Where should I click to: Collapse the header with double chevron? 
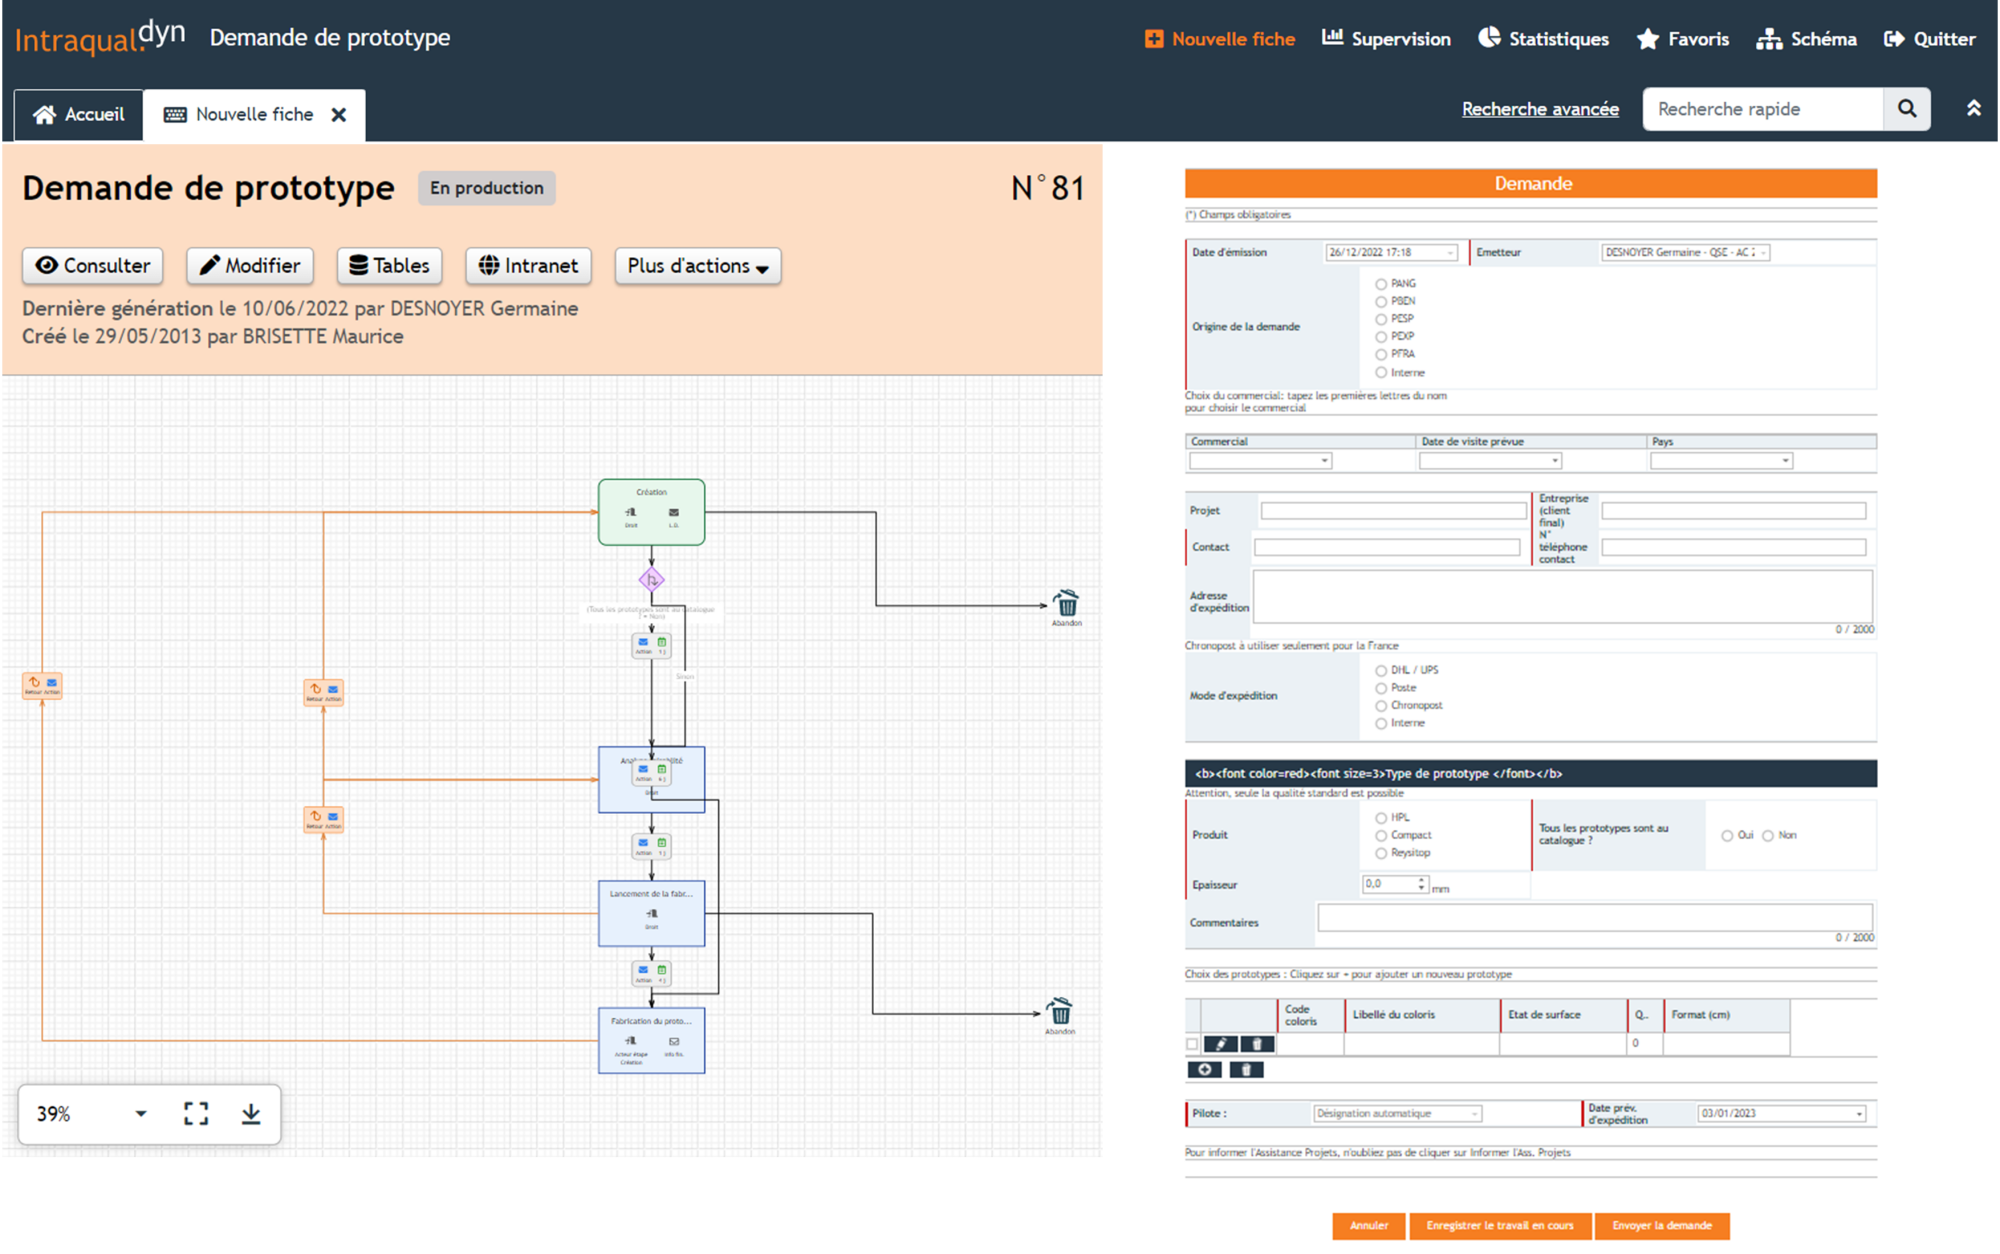[1974, 108]
